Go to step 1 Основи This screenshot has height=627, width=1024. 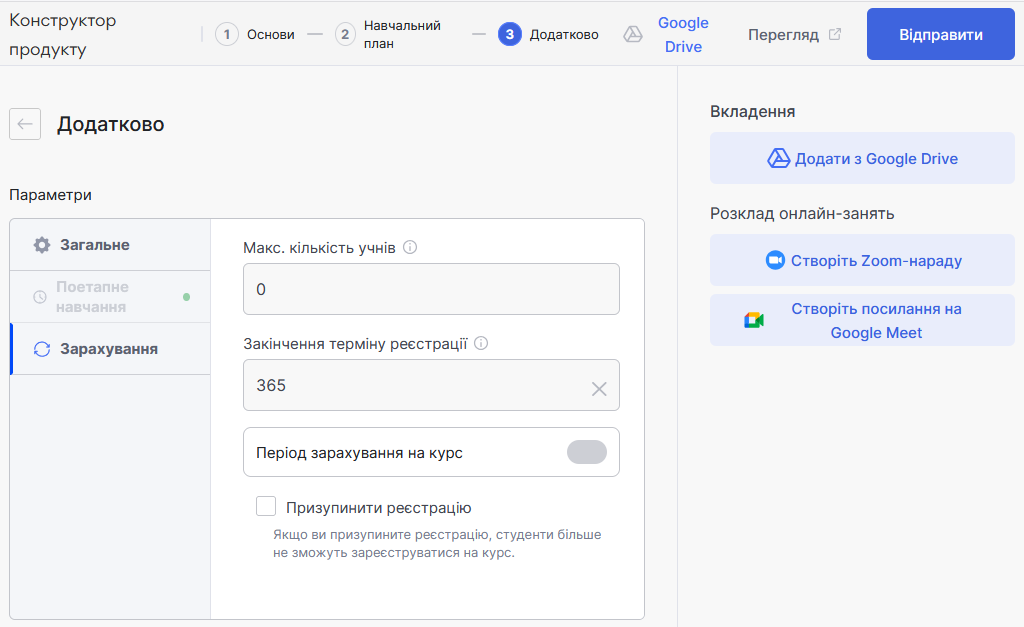tap(254, 35)
